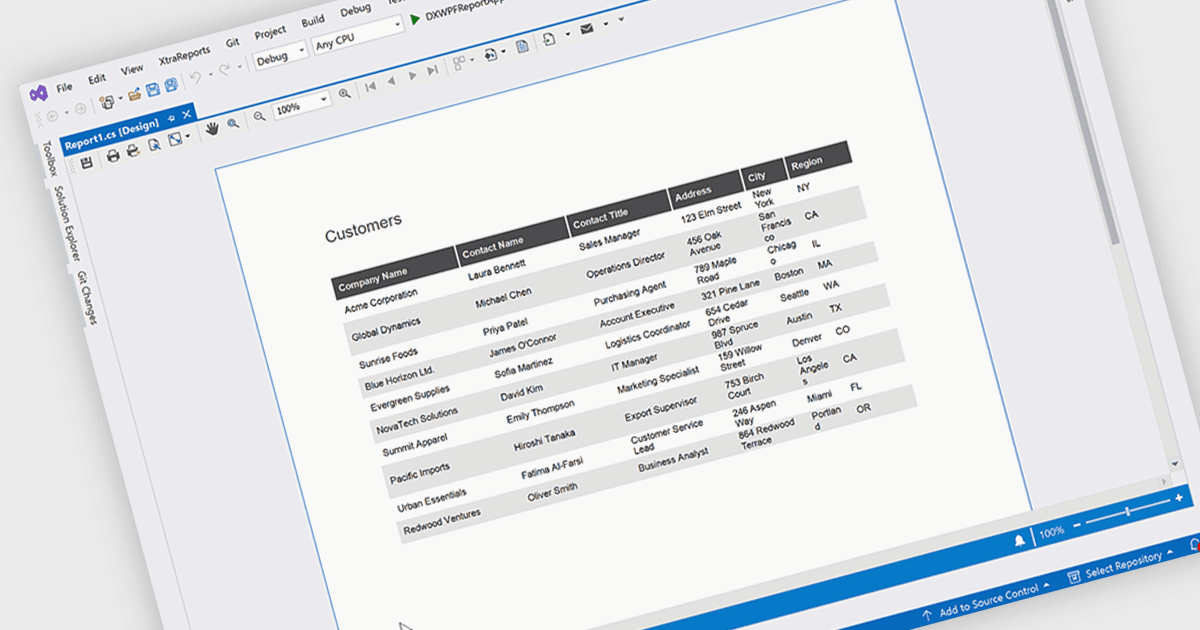Open the Build menu
The width and height of the screenshot is (1200, 630).
(x=313, y=21)
